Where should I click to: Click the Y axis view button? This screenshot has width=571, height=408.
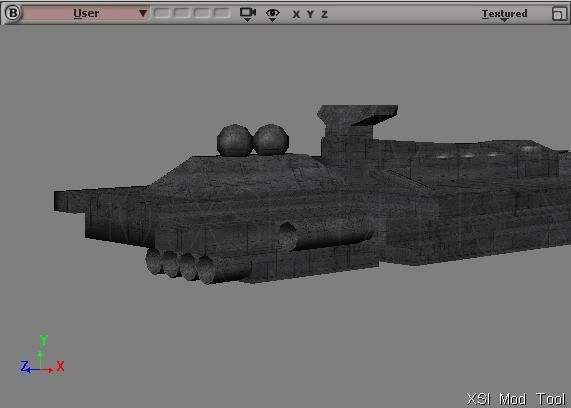[x=310, y=15]
